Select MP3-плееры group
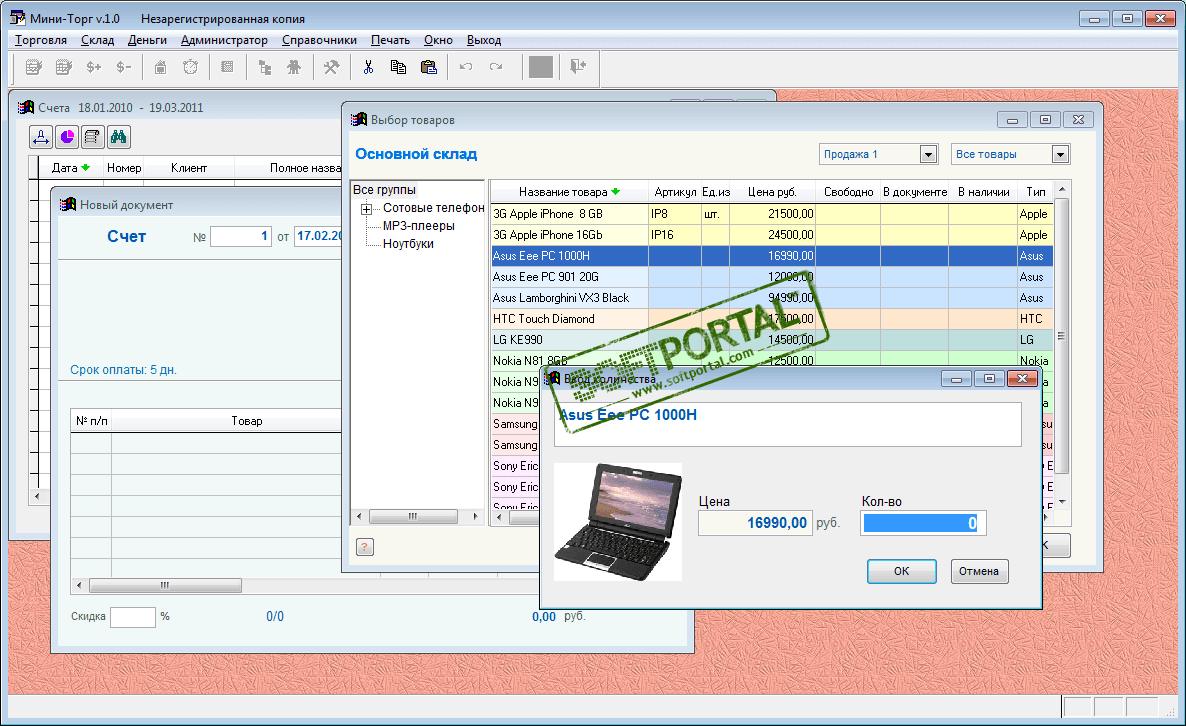 click(418, 226)
